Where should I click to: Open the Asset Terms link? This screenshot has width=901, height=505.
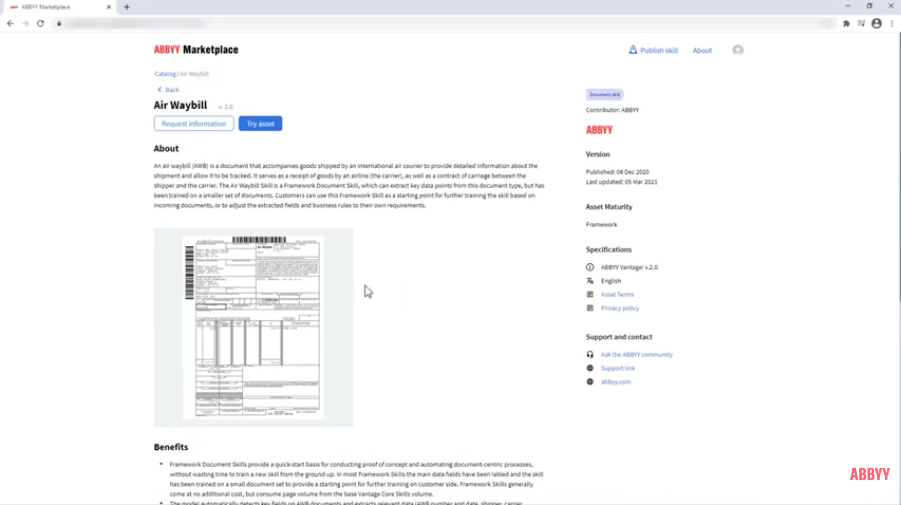click(x=617, y=294)
